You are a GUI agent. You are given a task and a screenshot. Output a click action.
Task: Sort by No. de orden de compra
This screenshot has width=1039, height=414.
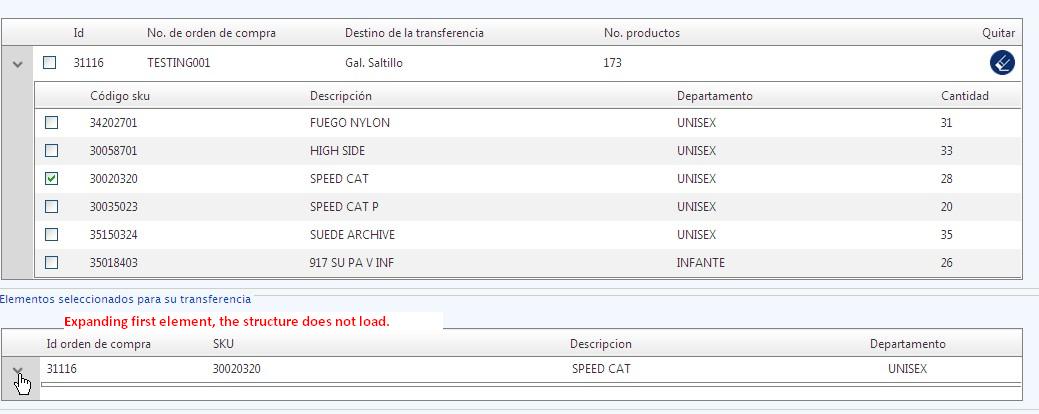pos(211,33)
